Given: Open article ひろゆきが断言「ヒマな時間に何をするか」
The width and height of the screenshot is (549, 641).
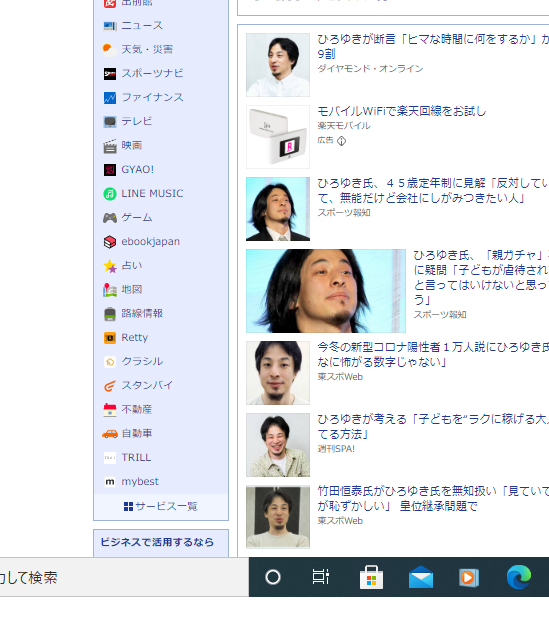Looking at the screenshot, I should coord(433,46).
